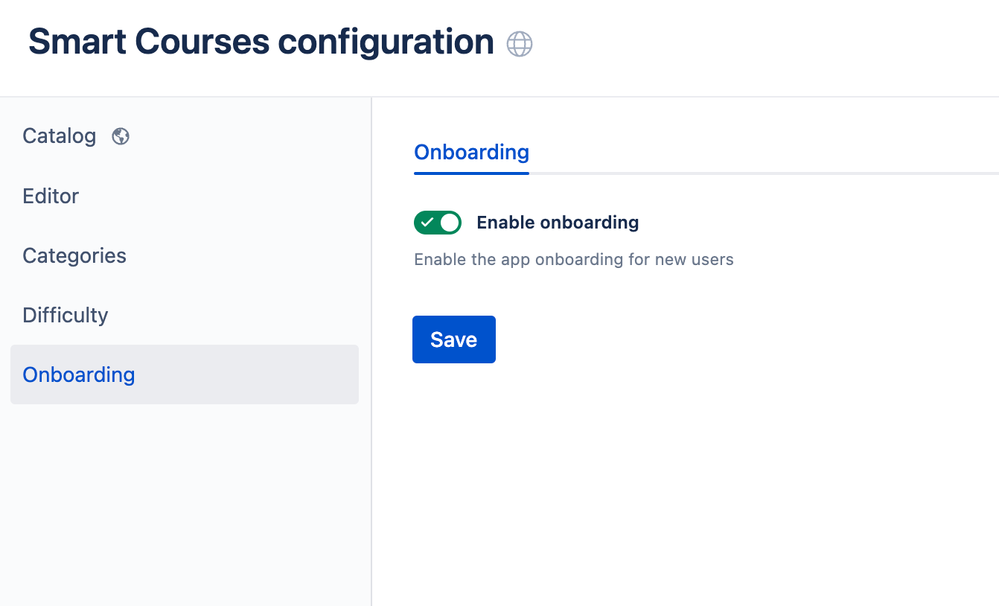This screenshot has height=606, width=999.
Task: Click the checkmark inside the onboarding switch
Action: pyautogui.click(x=428, y=222)
